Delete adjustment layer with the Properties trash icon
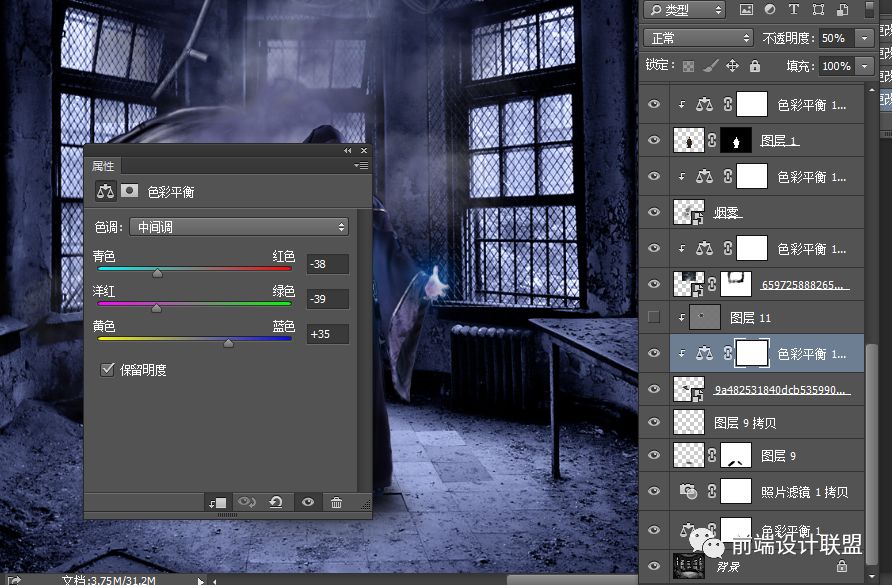 tap(336, 502)
